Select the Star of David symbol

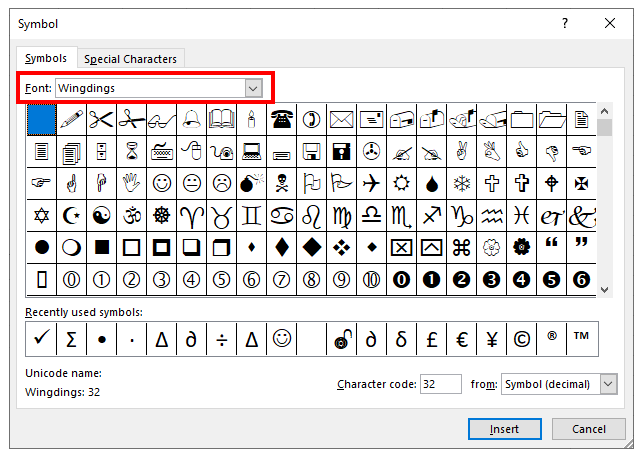pyautogui.click(x=41, y=215)
